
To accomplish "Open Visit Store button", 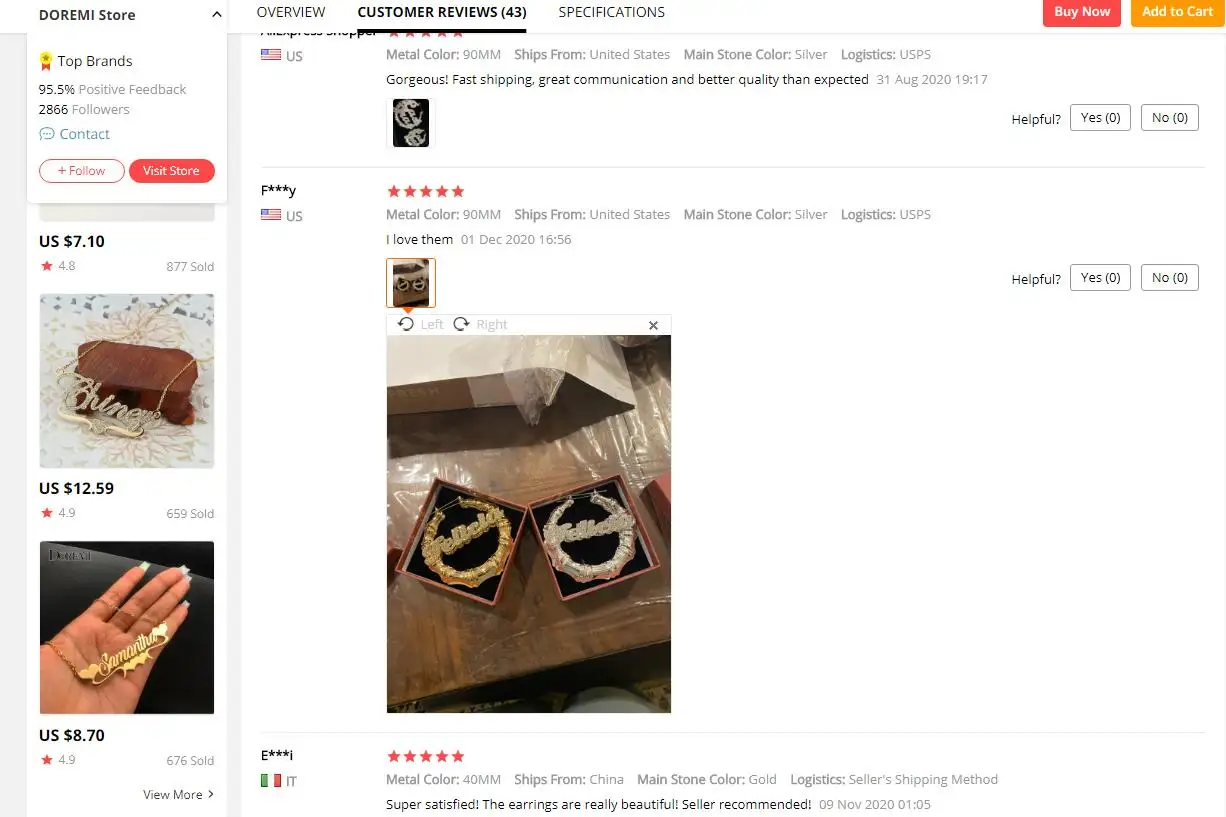I will [x=171, y=171].
